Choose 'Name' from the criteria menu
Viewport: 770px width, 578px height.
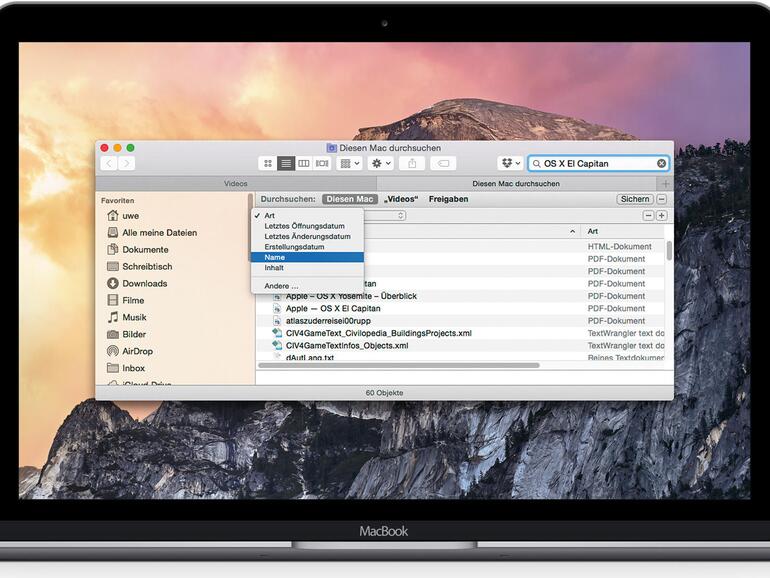[275, 257]
